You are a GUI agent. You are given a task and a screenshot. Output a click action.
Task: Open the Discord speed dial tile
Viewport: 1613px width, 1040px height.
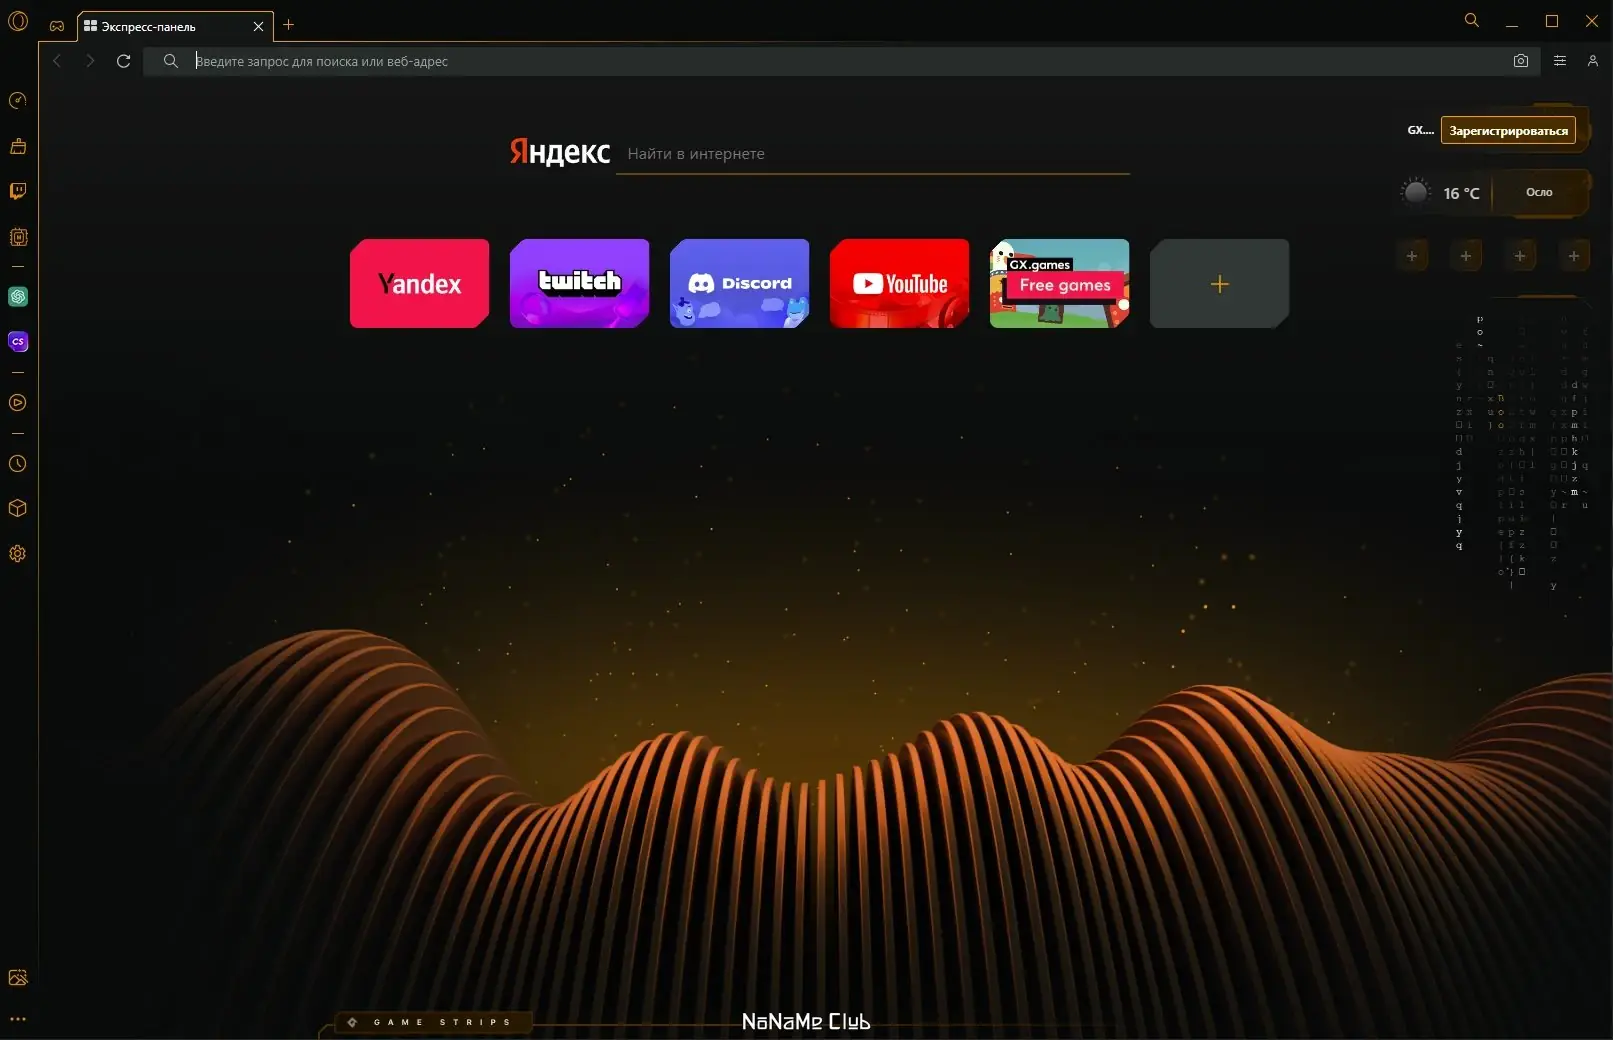coord(740,284)
